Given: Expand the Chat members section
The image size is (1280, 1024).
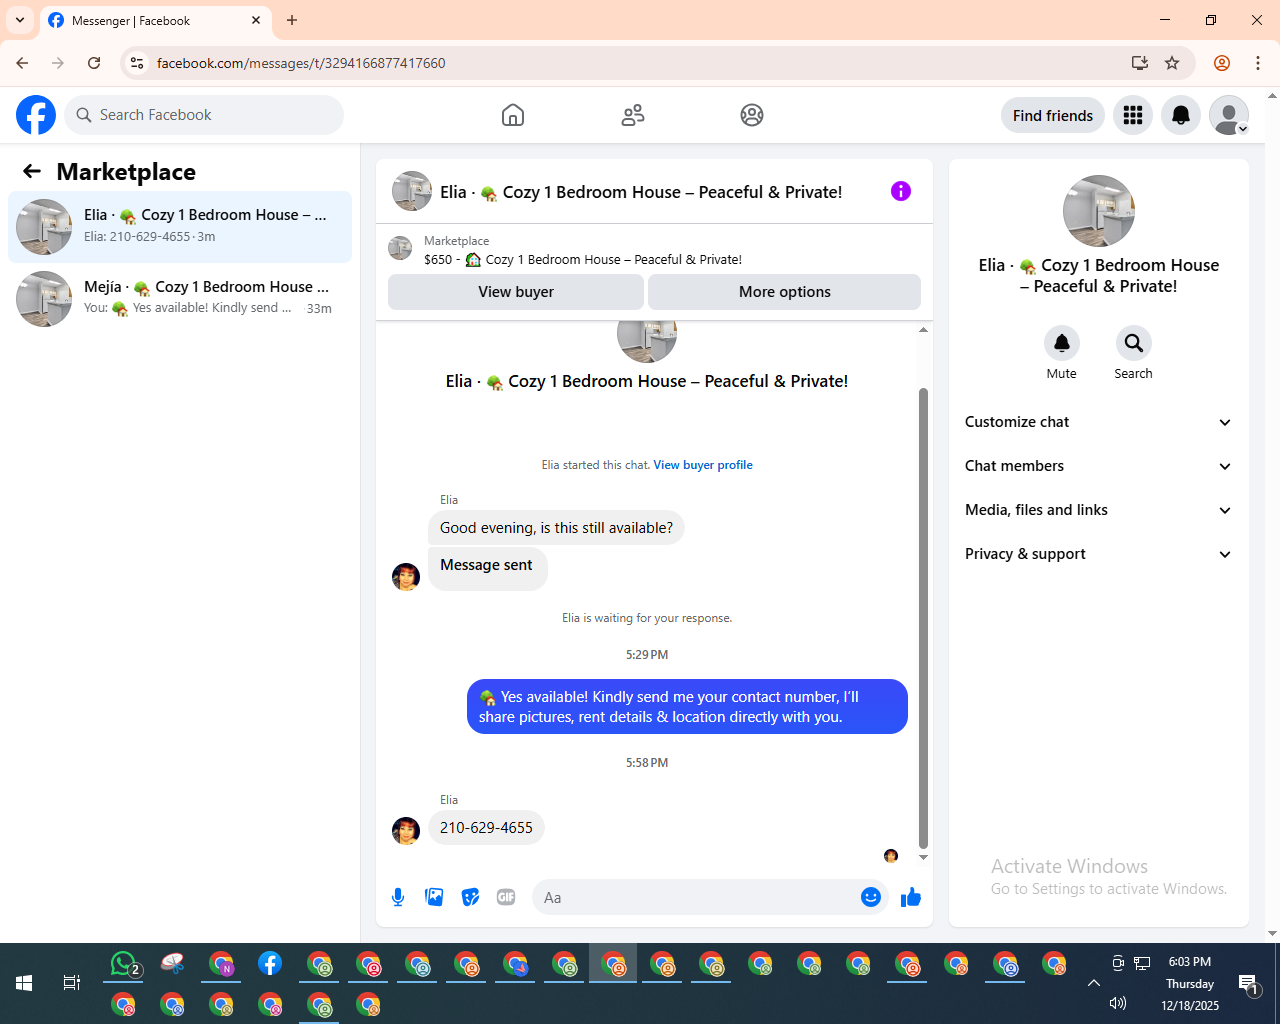Looking at the screenshot, I should (x=1099, y=466).
